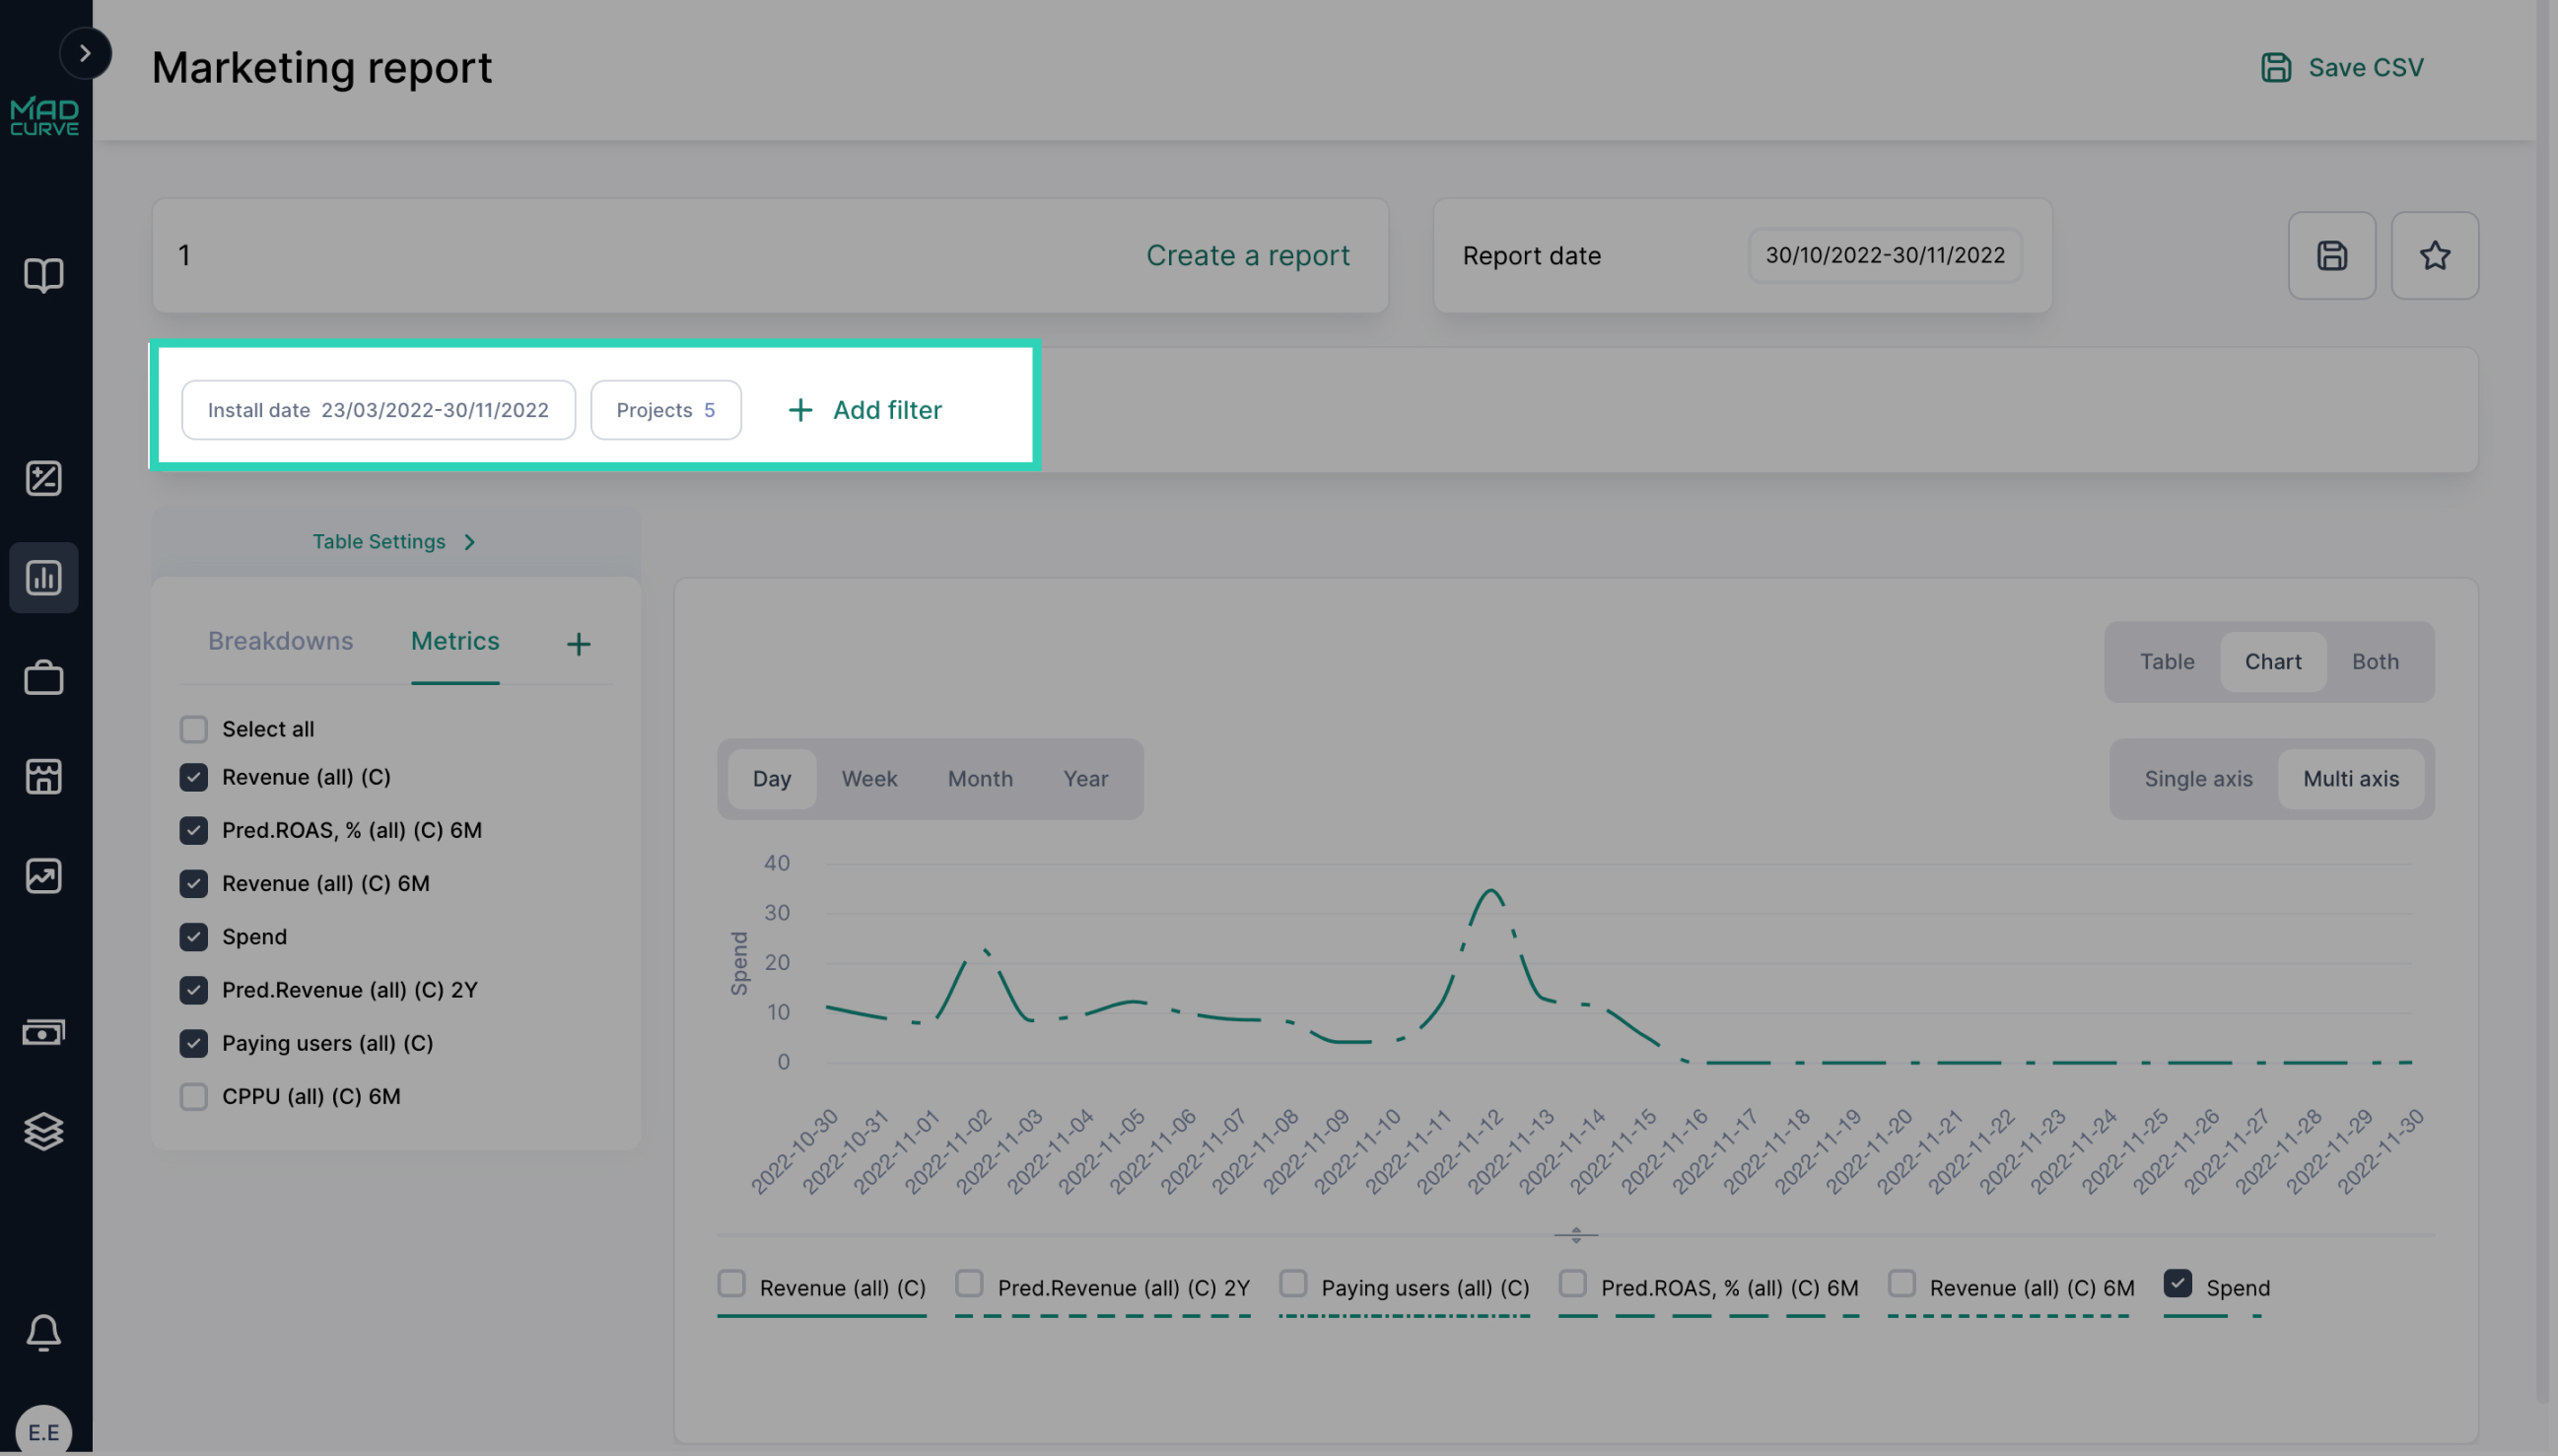
Task: Click the layers icon in the sidebar
Action: 44,1131
